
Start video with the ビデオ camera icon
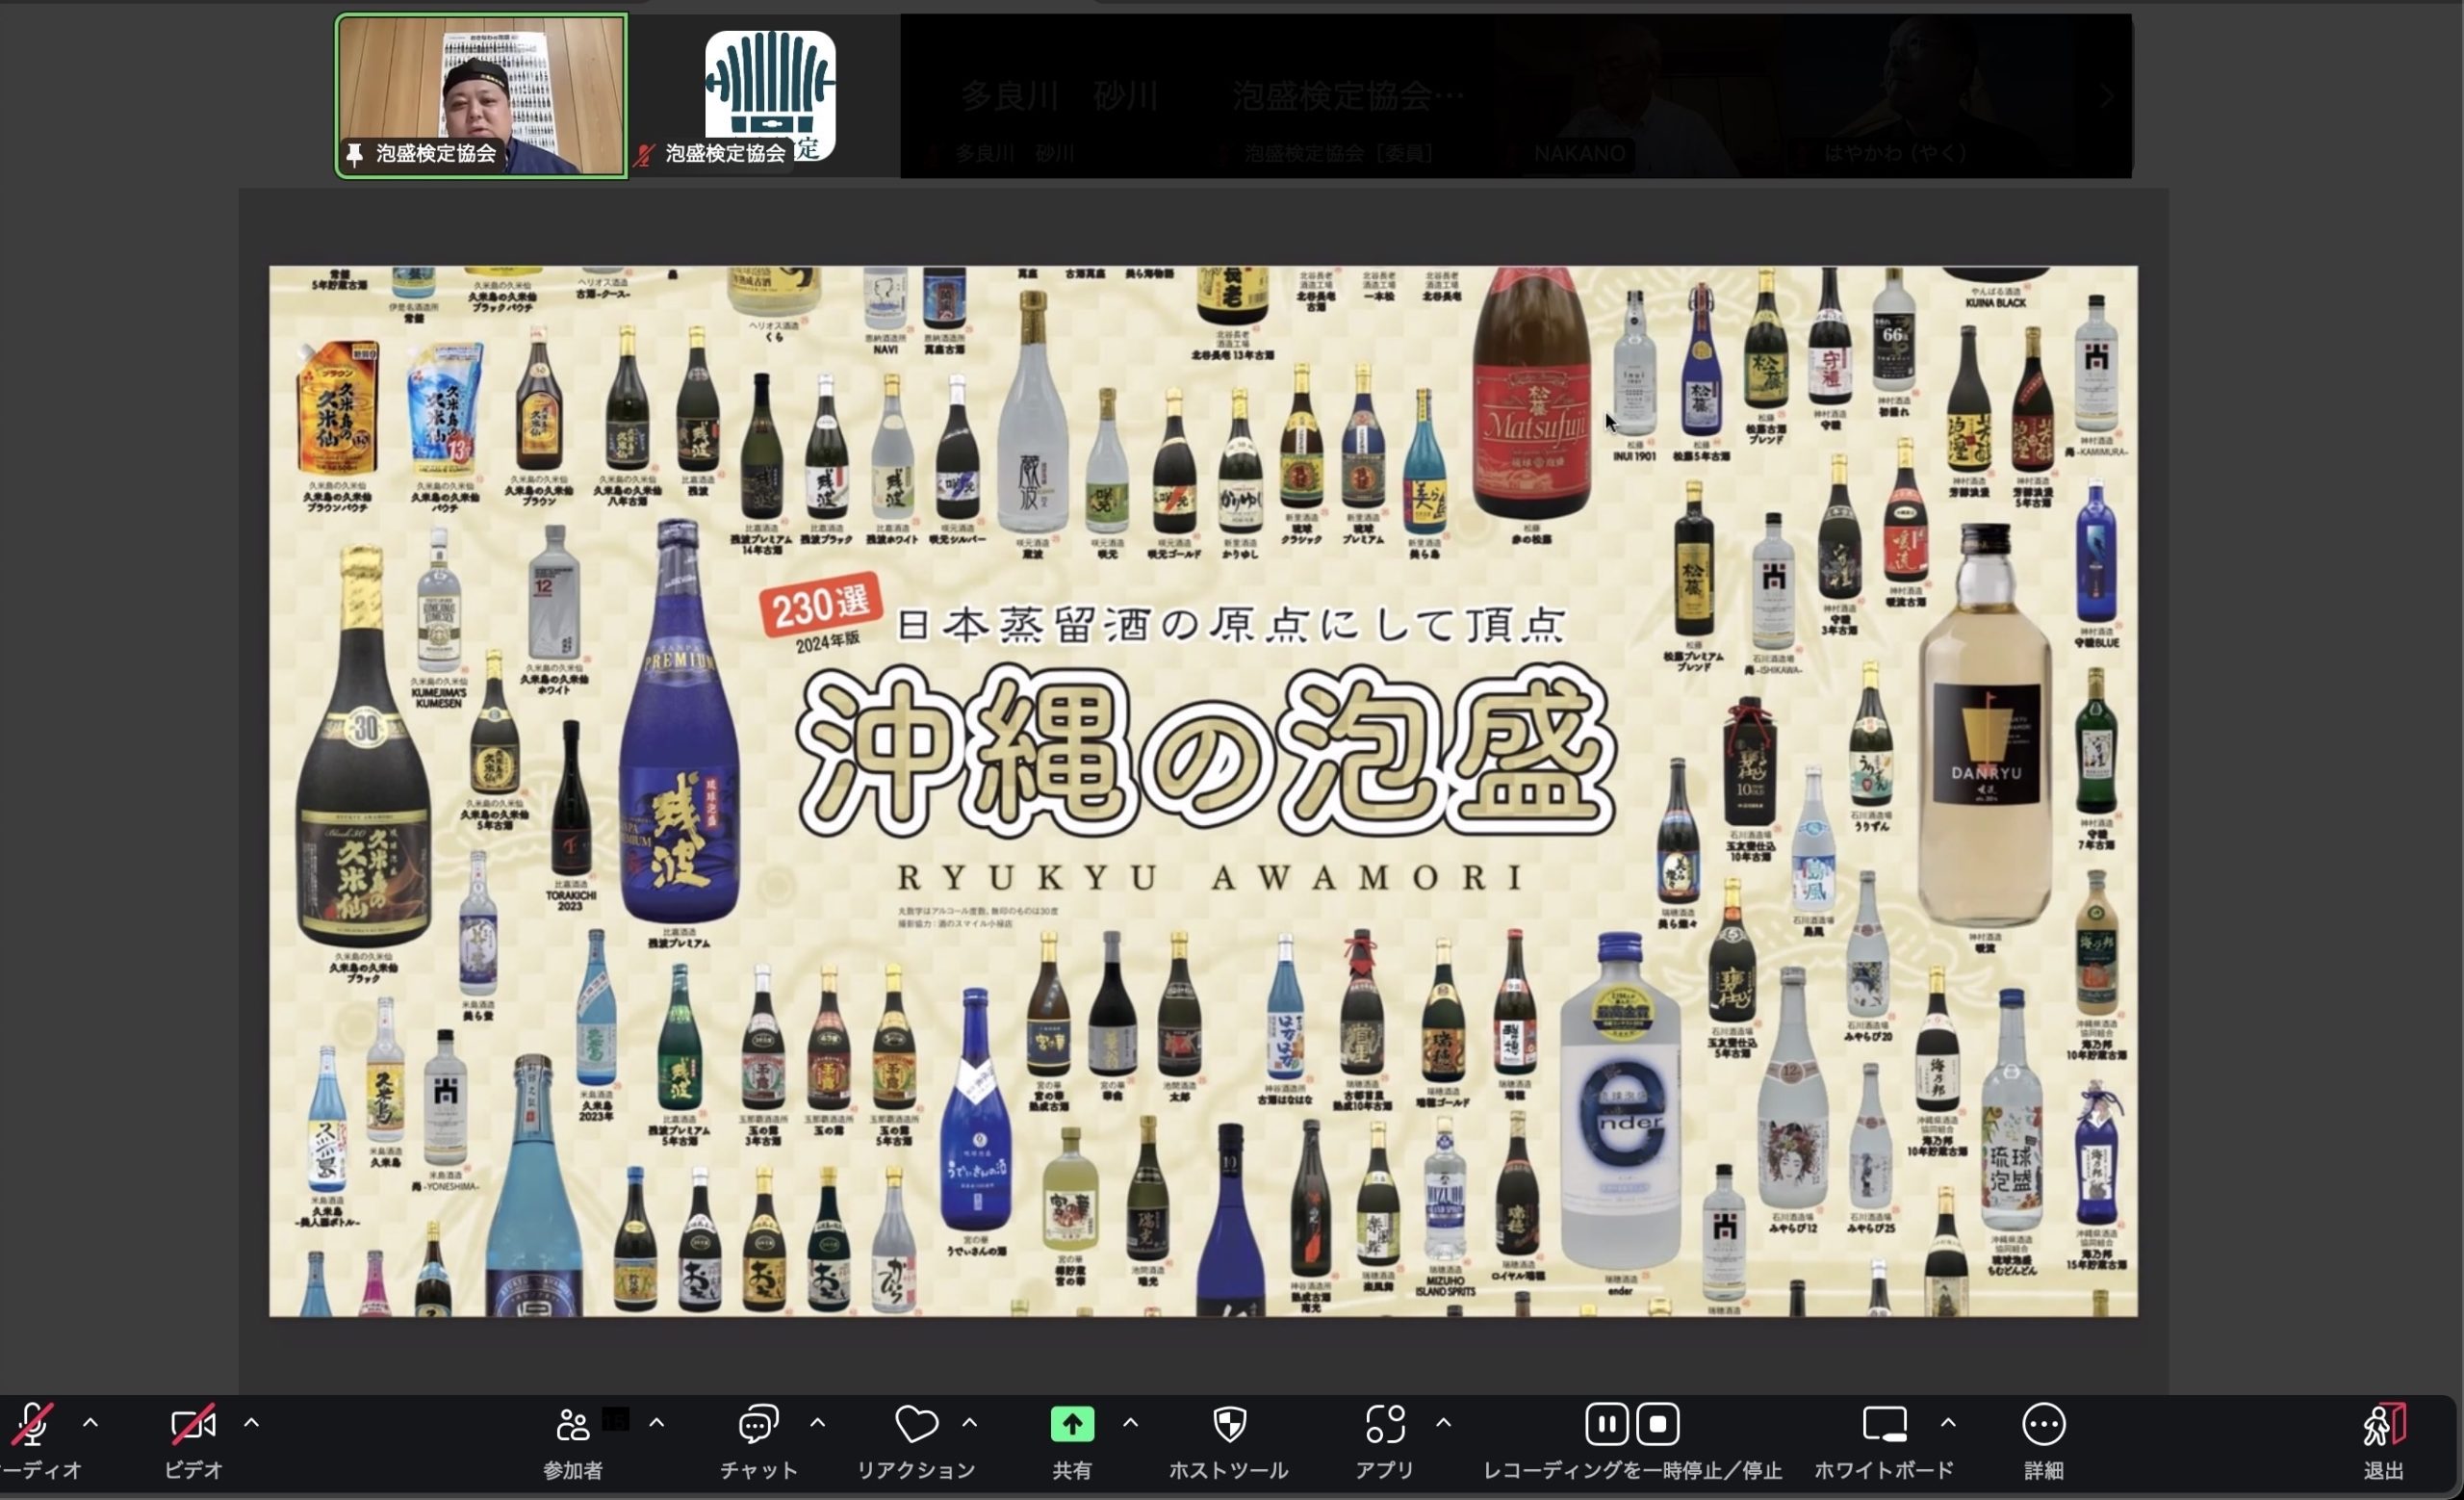[193, 1425]
